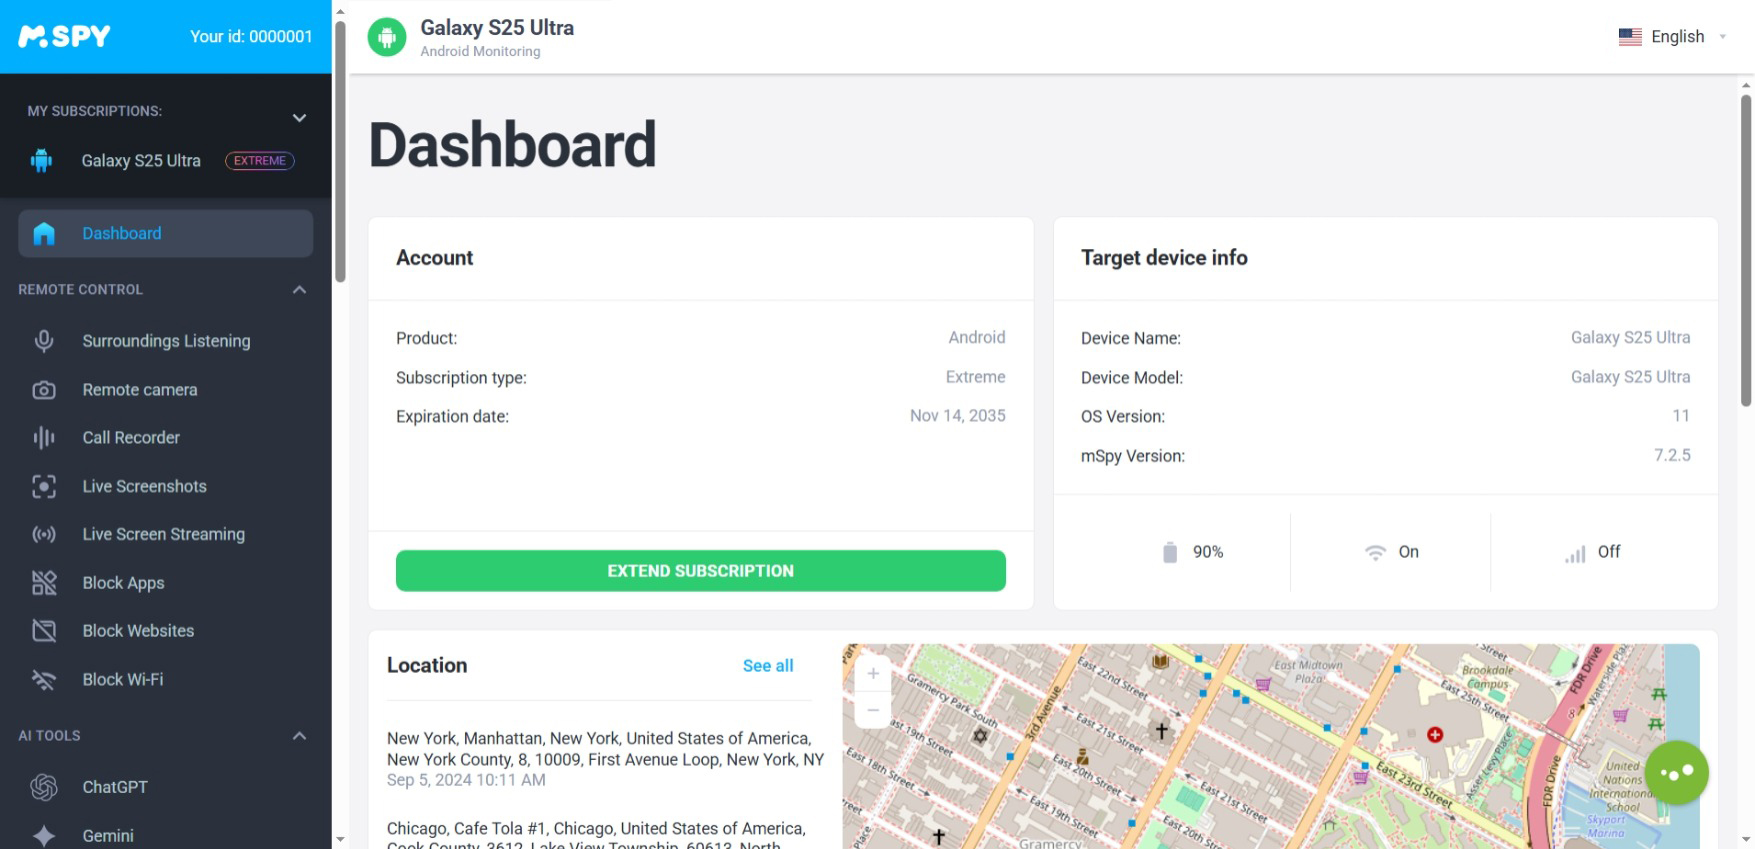This screenshot has height=849, width=1755.
Task: Collapse the AI Tools section
Action: 299,736
